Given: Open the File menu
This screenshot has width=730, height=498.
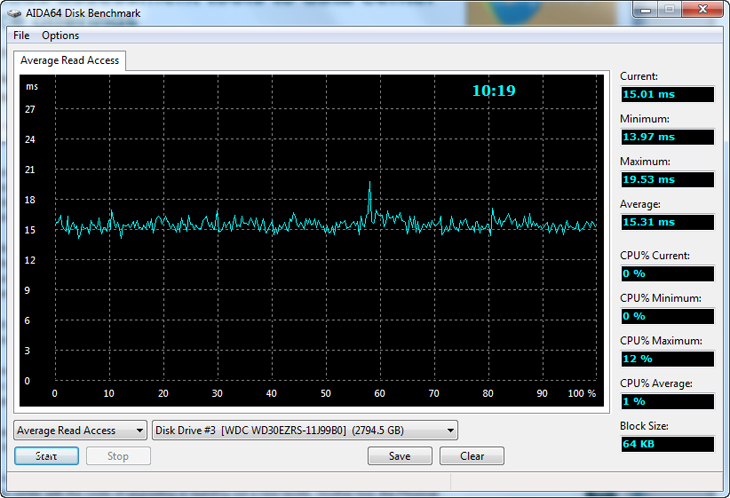Looking at the screenshot, I should [21, 35].
